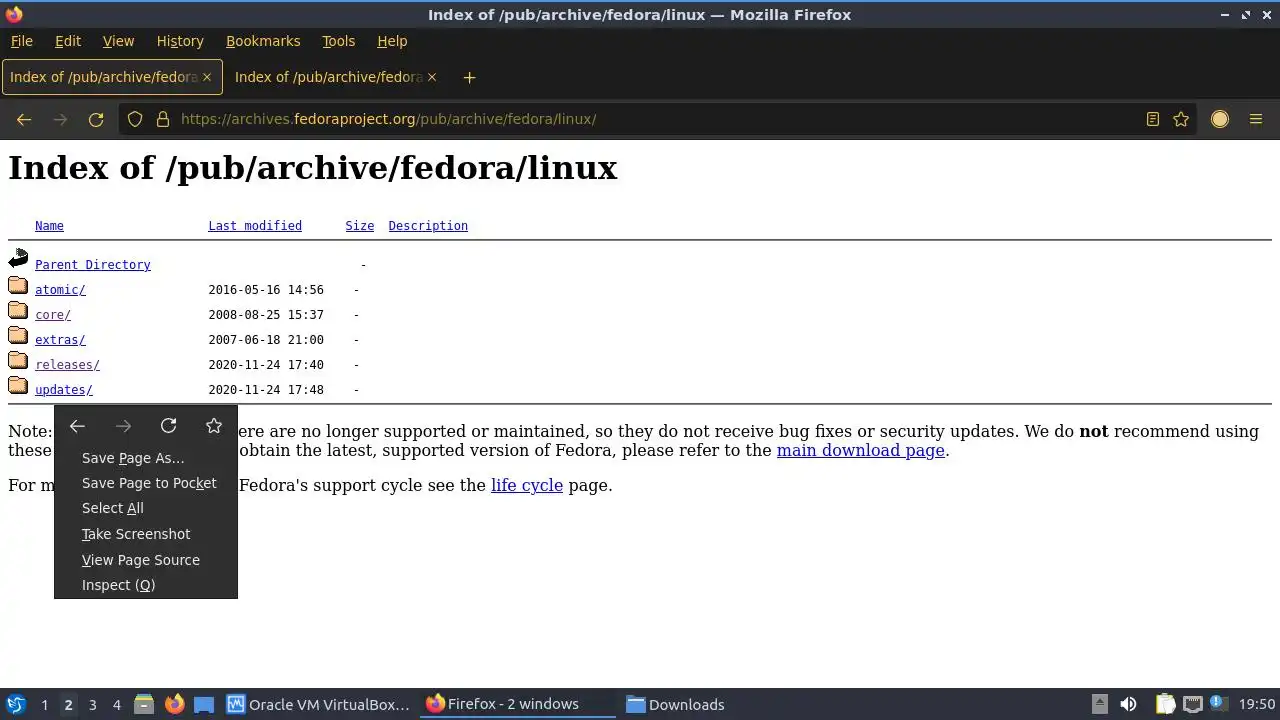Click the folder icon beside updates/

[x=18, y=386]
